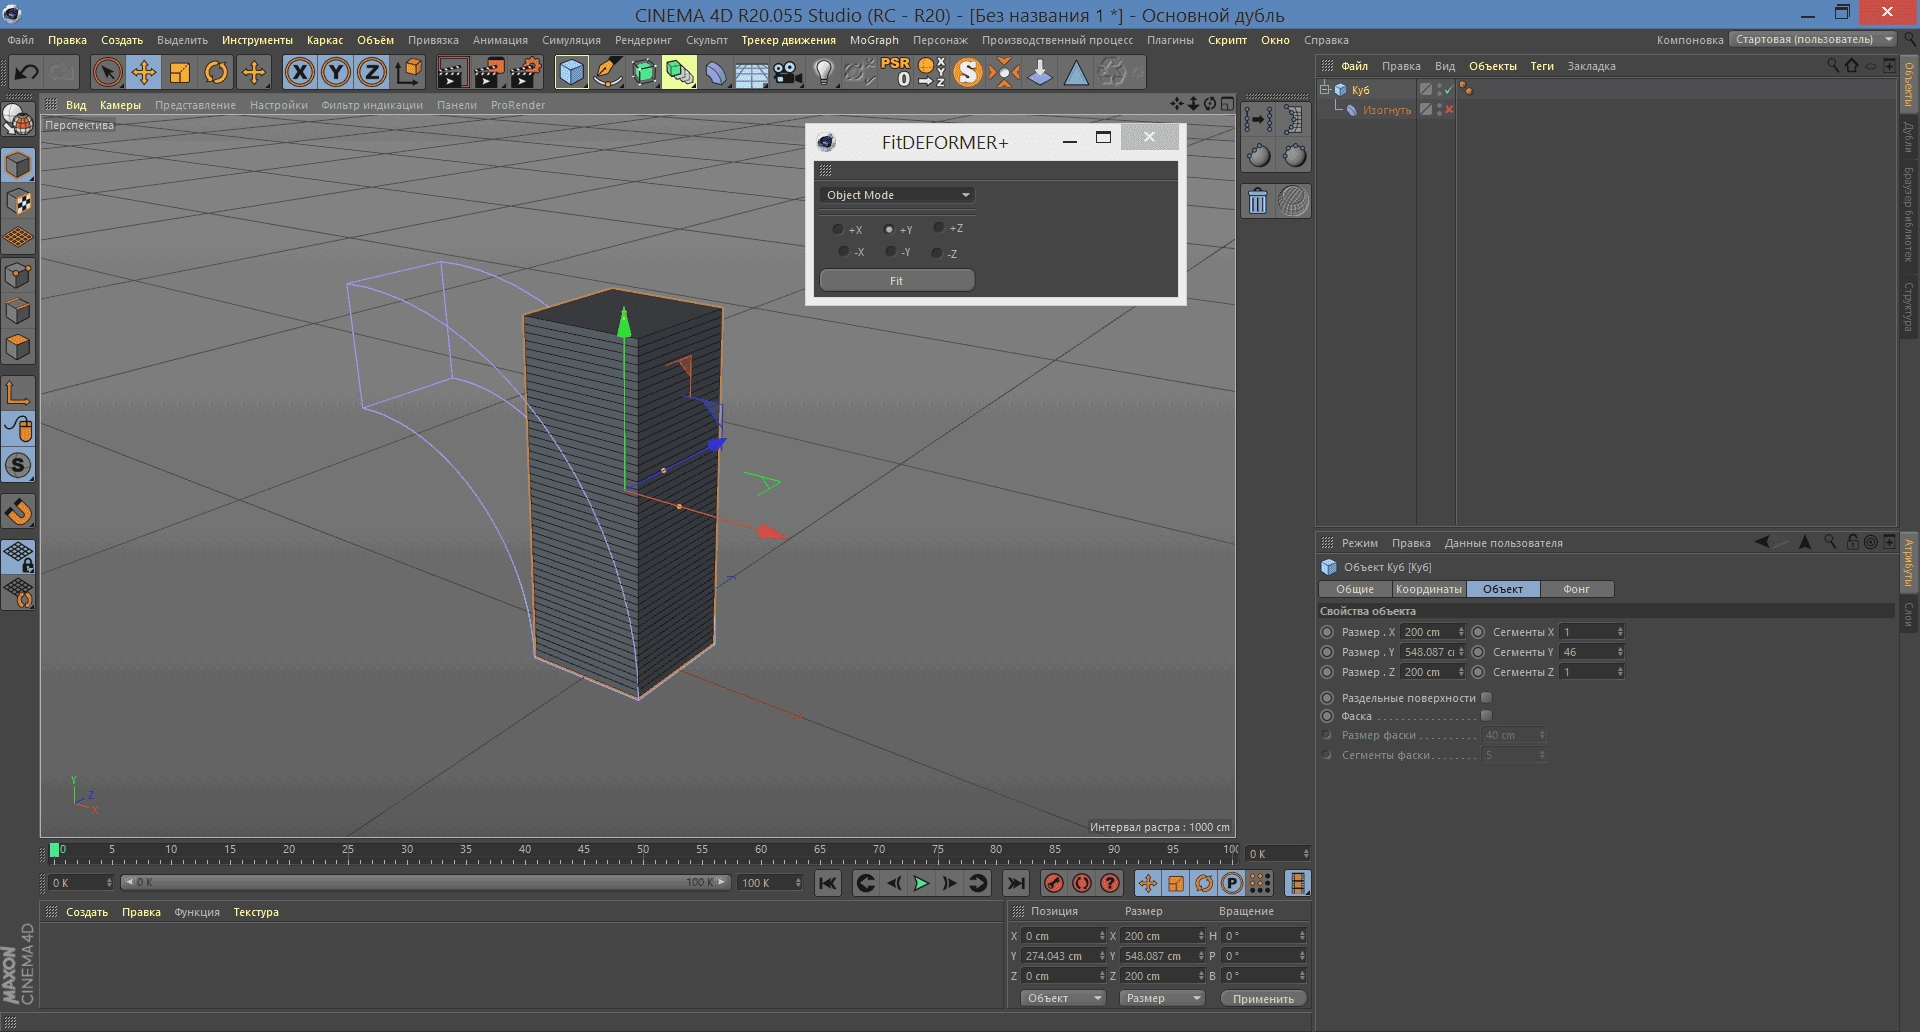This screenshot has width=1920, height=1032.
Task: Open the Объект coordinate mode dropdown
Action: tap(1062, 998)
